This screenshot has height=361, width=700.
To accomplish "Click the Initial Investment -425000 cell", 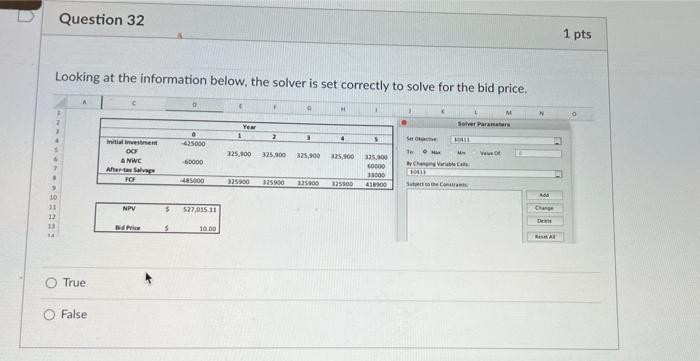I will click(194, 144).
